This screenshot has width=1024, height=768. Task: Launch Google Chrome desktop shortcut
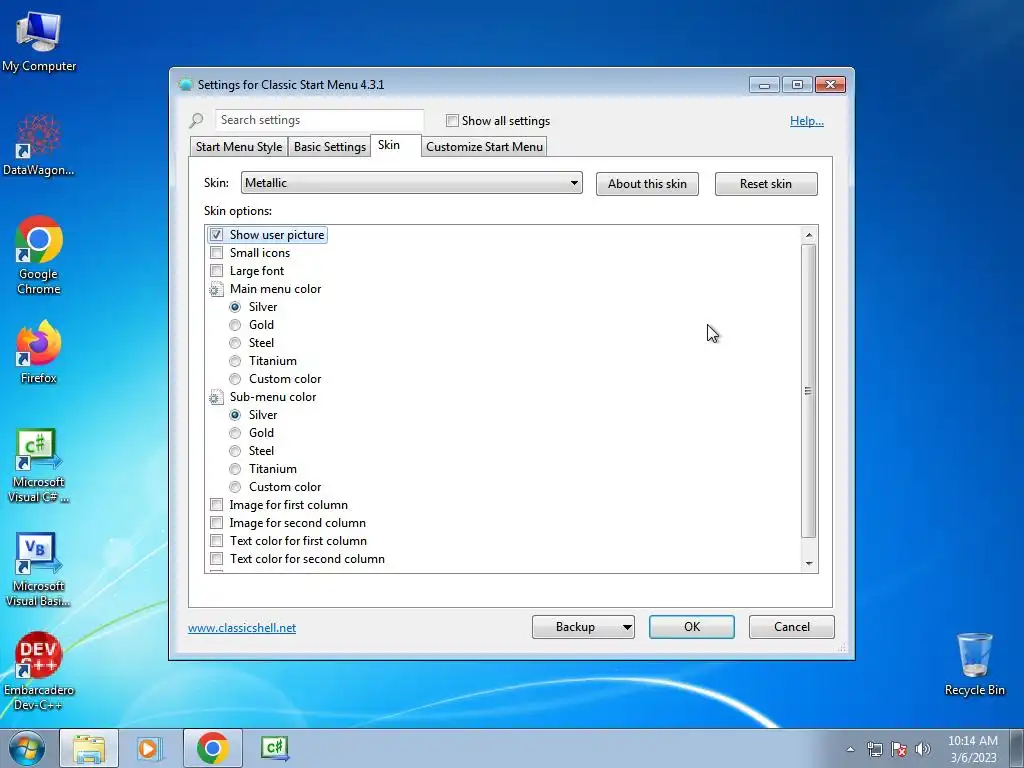pyautogui.click(x=39, y=255)
